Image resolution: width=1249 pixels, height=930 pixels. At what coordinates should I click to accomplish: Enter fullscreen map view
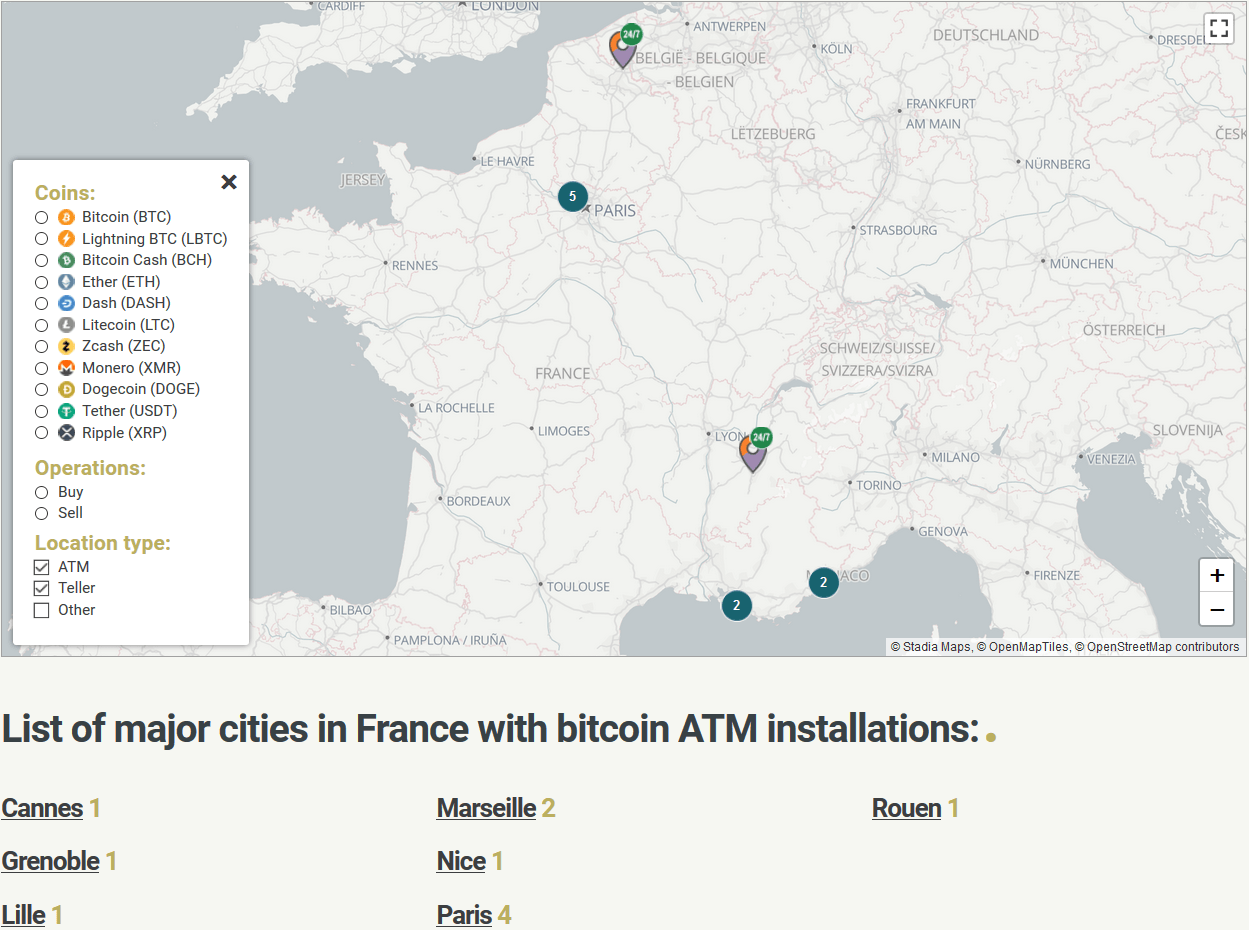[1218, 29]
